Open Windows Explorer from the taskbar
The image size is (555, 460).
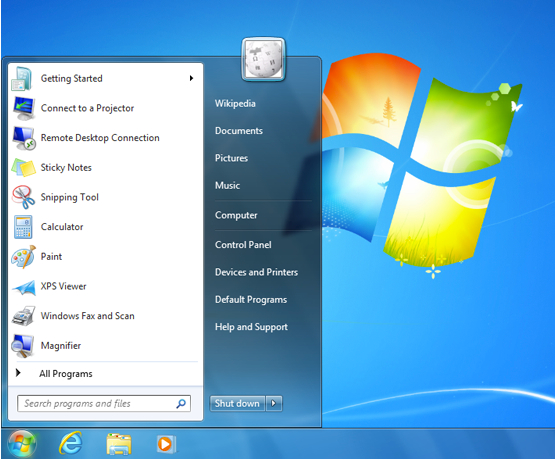pos(119,444)
